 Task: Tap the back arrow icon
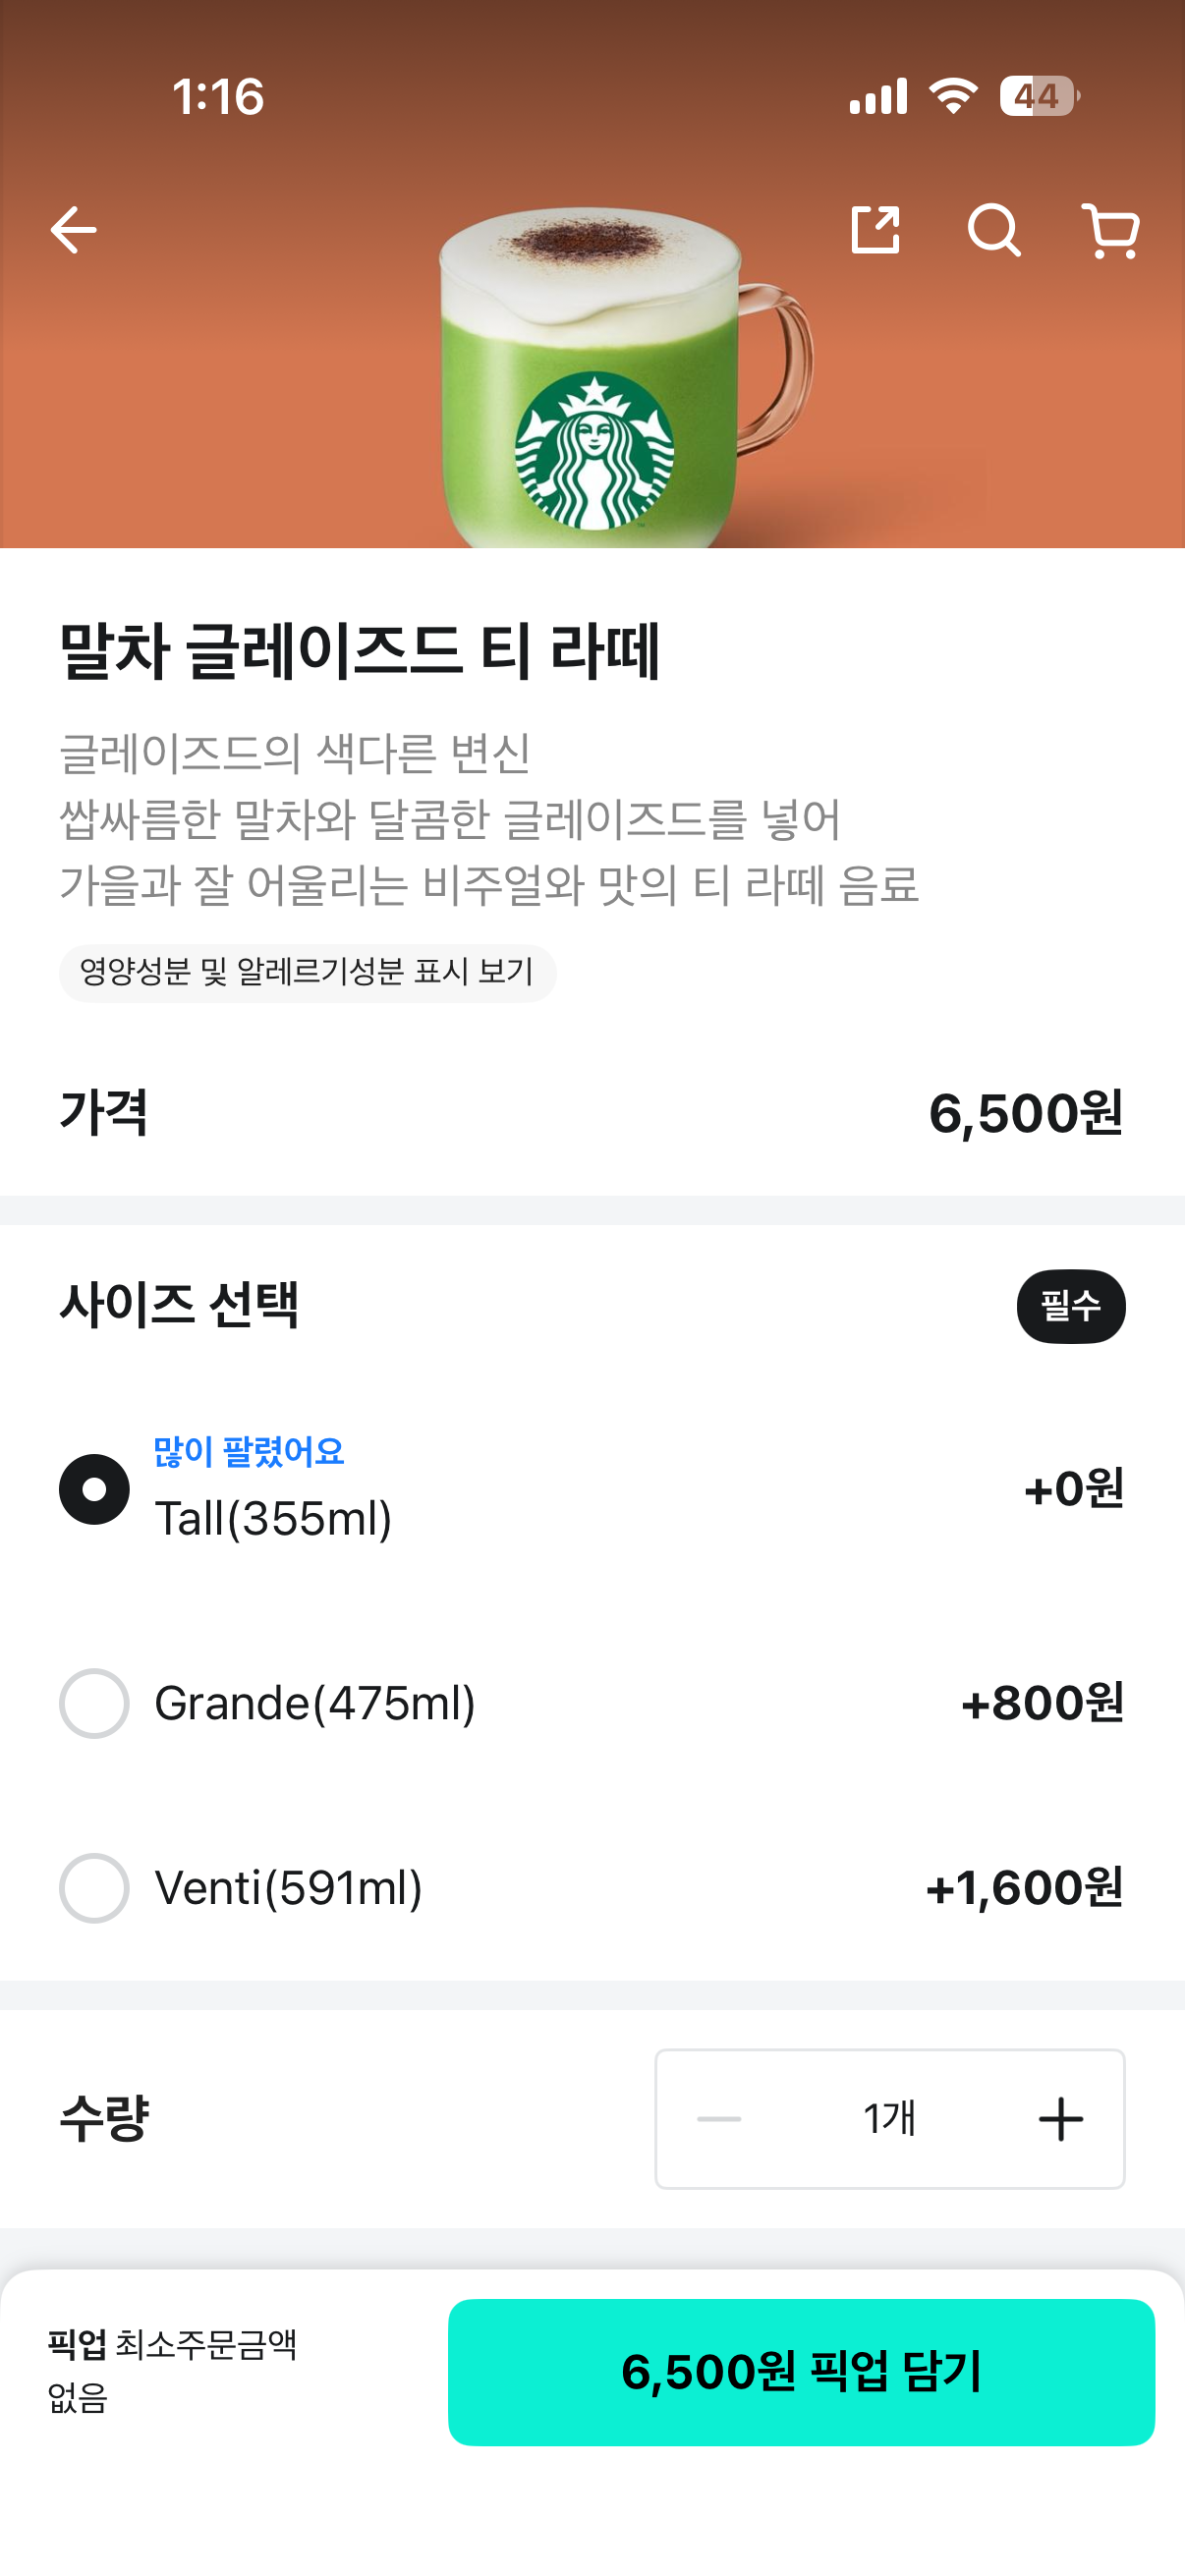(x=73, y=230)
